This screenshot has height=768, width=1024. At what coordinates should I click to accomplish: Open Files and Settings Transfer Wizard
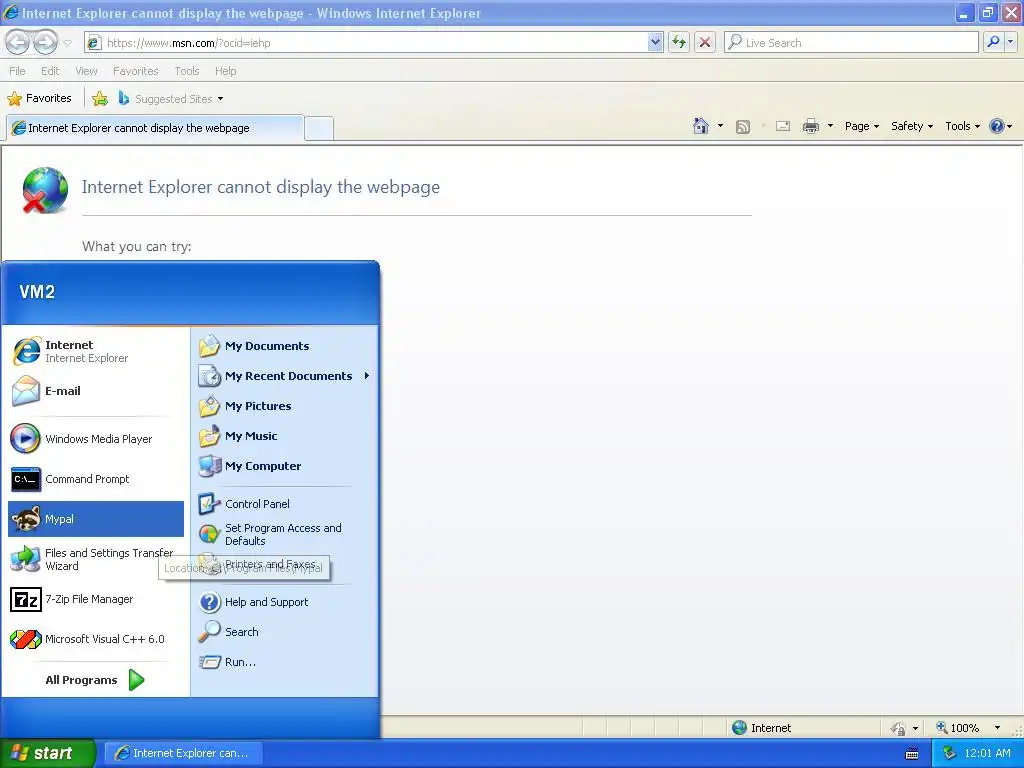pyautogui.click(x=96, y=559)
